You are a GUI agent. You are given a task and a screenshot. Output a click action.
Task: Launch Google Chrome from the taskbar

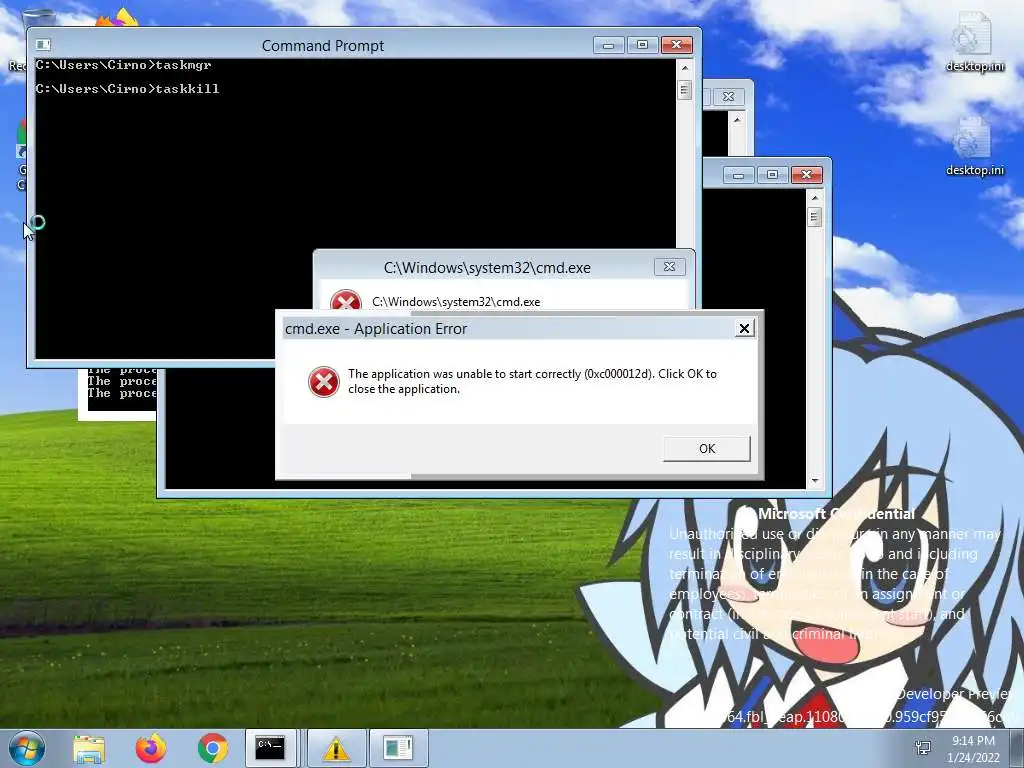[213, 748]
